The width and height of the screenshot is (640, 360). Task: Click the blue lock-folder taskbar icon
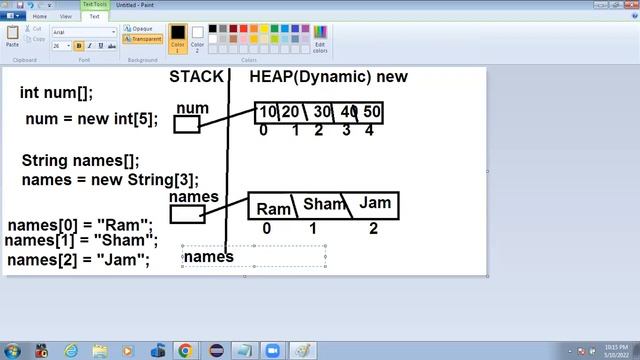click(158, 351)
